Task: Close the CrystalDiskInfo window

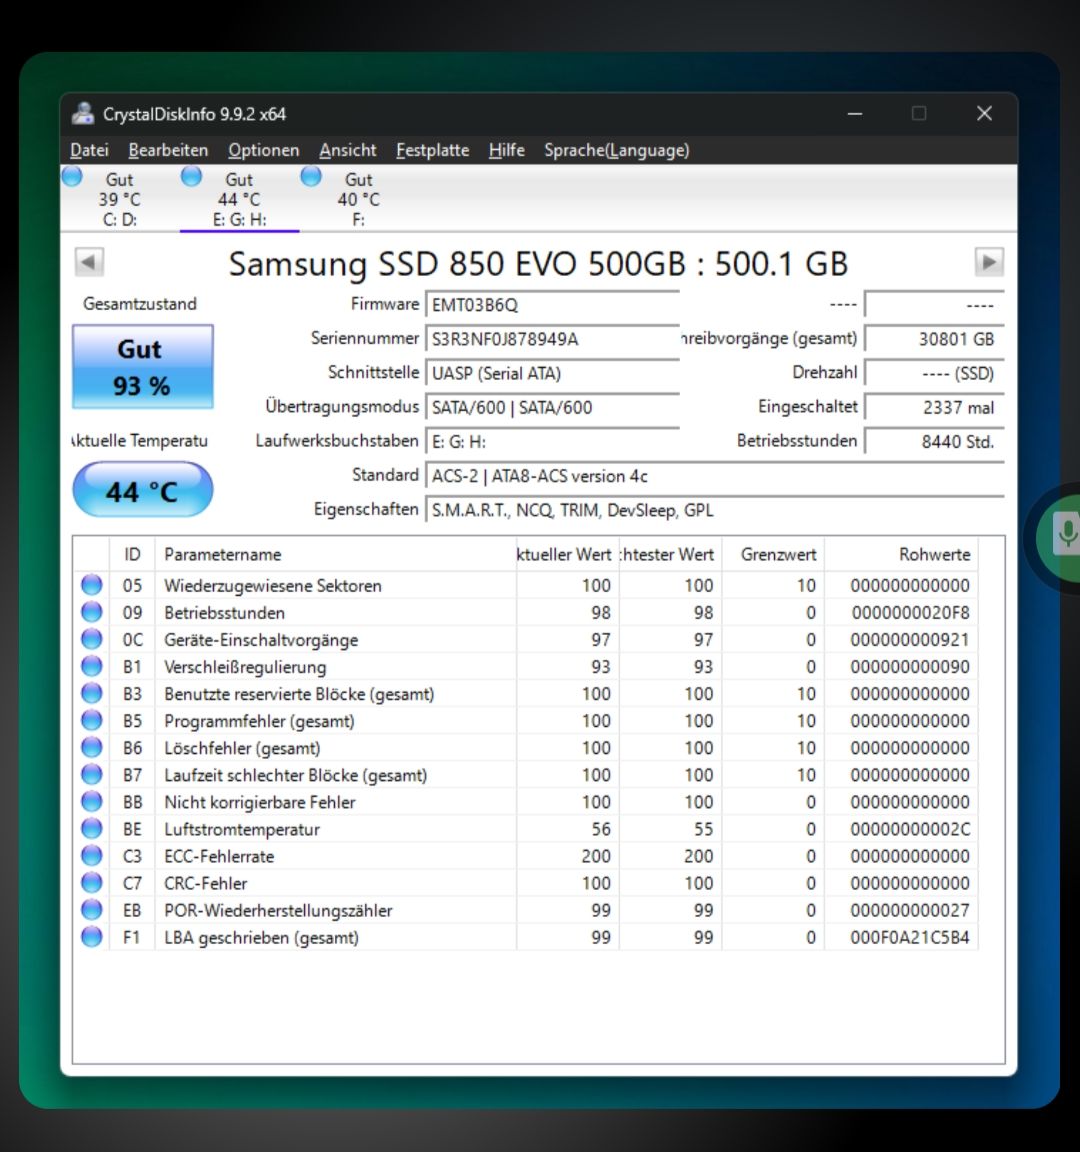Action: pyautogui.click(x=984, y=113)
